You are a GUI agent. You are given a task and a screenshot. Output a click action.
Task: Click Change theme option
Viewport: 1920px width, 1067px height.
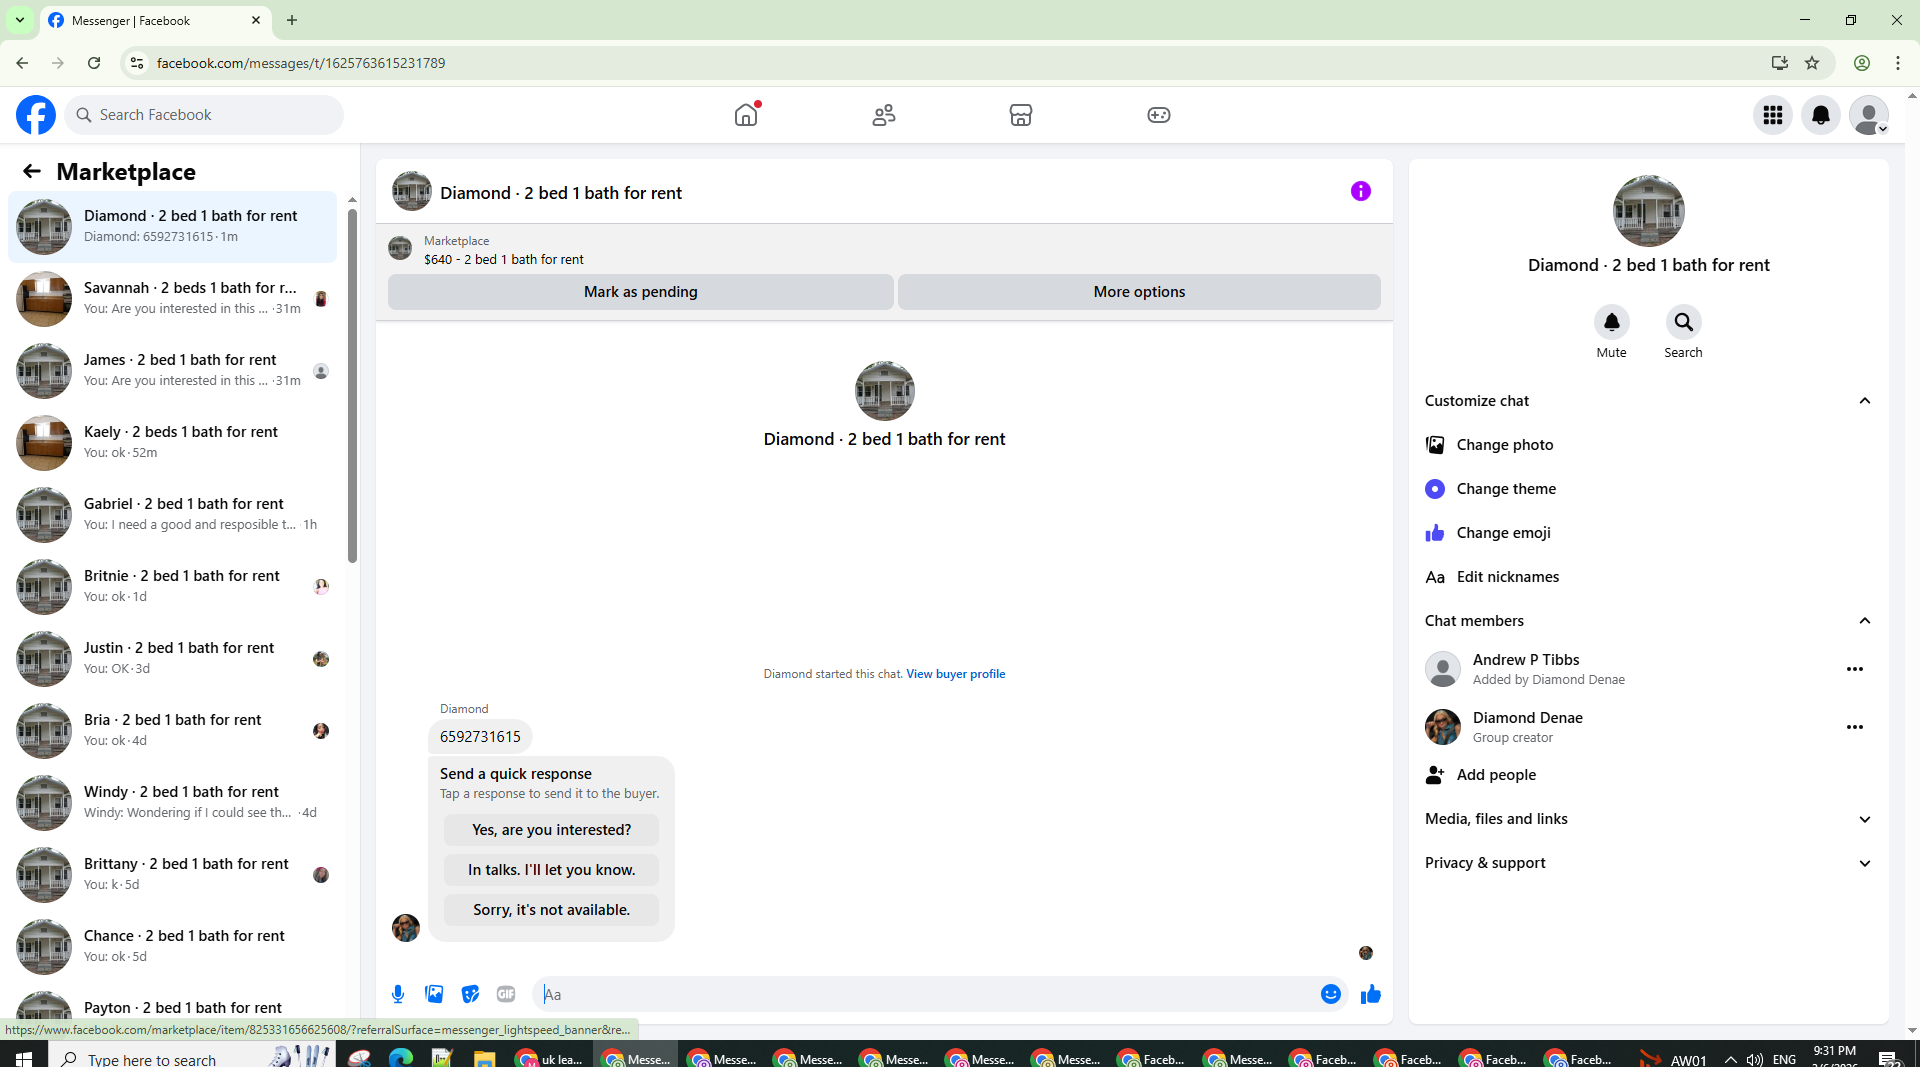tap(1648, 489)
